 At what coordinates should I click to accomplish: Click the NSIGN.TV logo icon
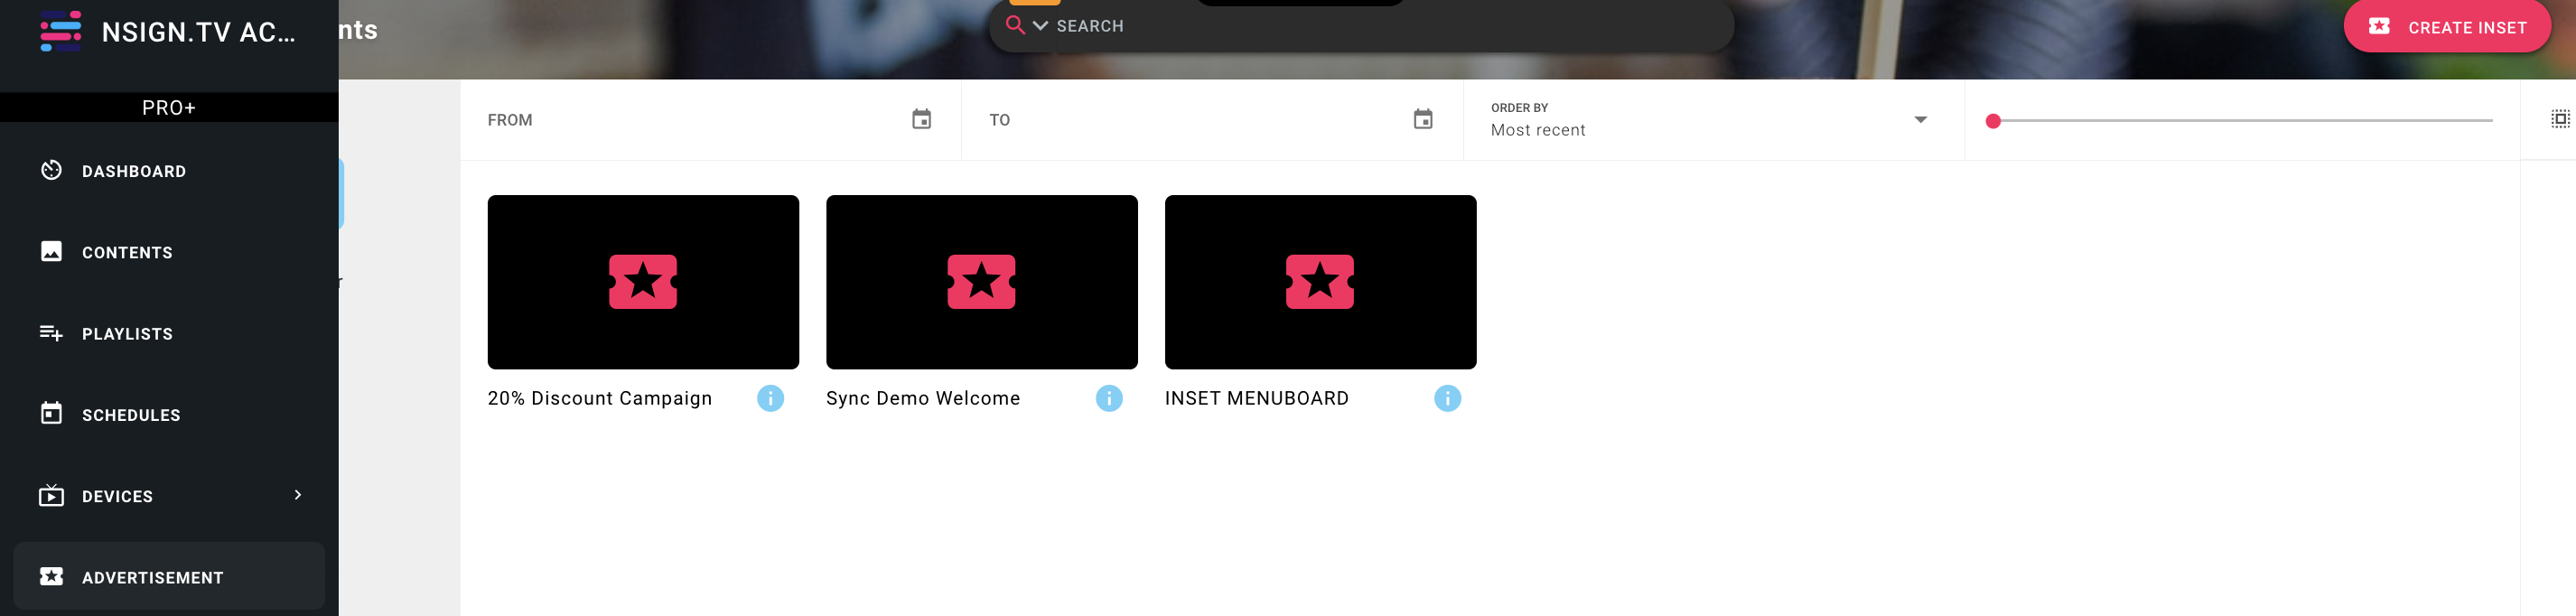point(60,31)
